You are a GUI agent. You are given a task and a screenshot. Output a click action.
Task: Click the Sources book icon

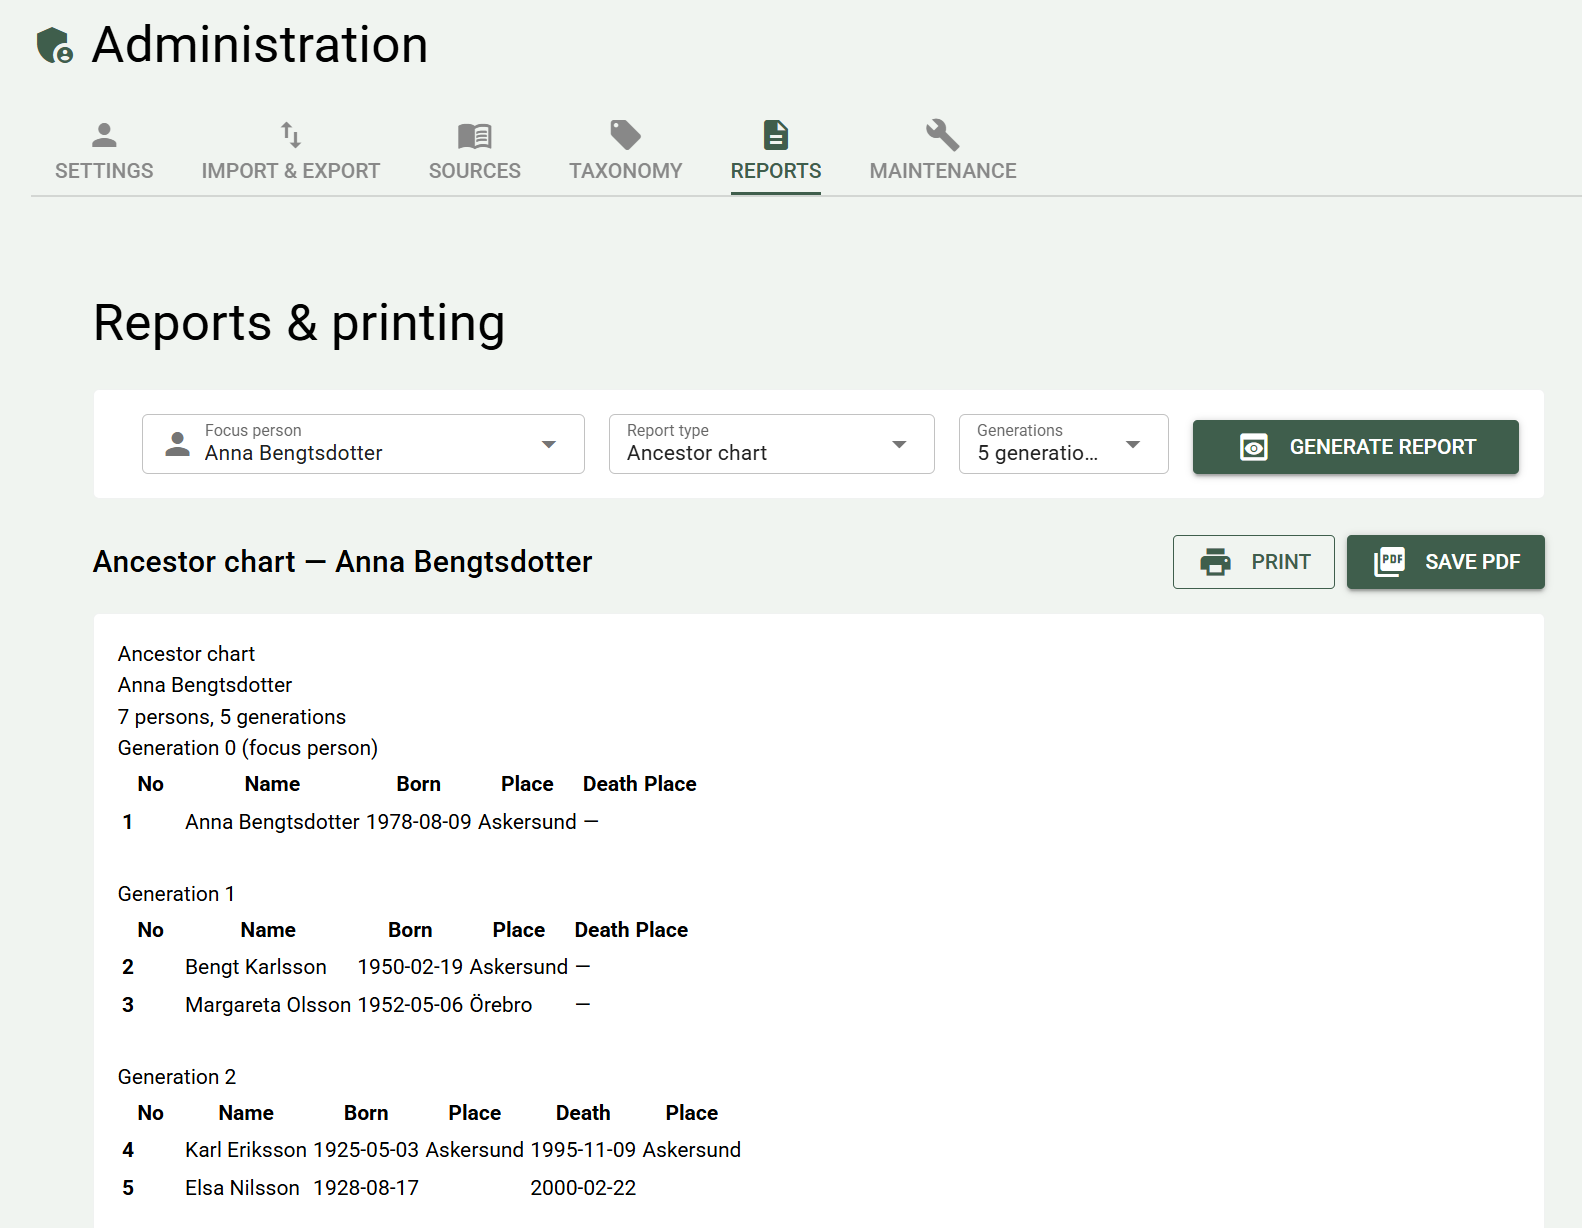[x=475, y=135]
